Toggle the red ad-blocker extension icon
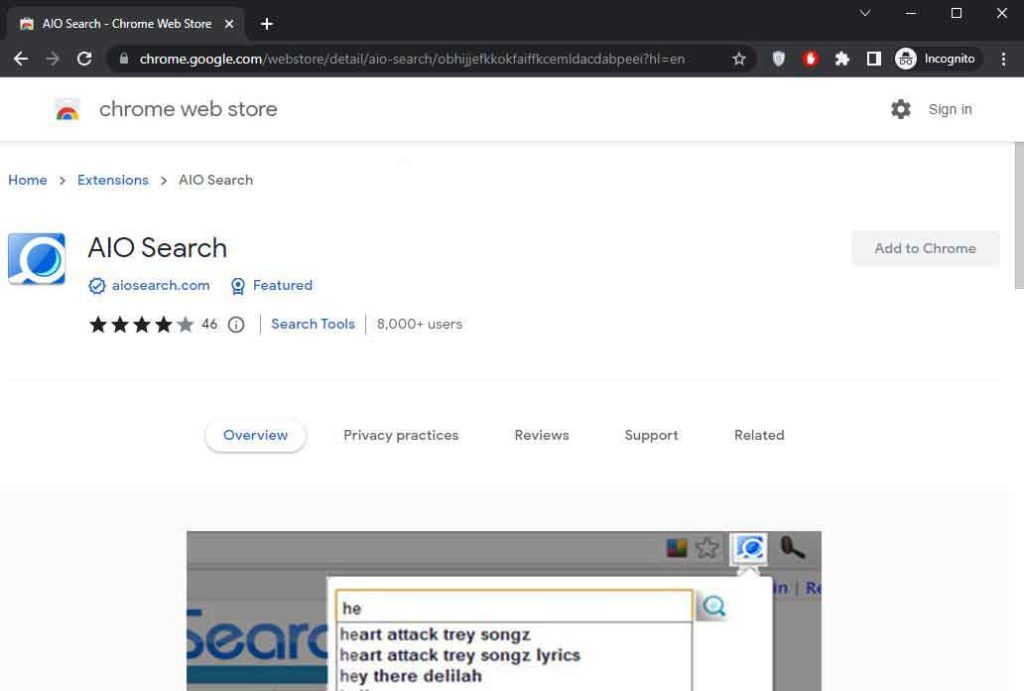Viewport: 1024px width, 691px height. (810, 59)
